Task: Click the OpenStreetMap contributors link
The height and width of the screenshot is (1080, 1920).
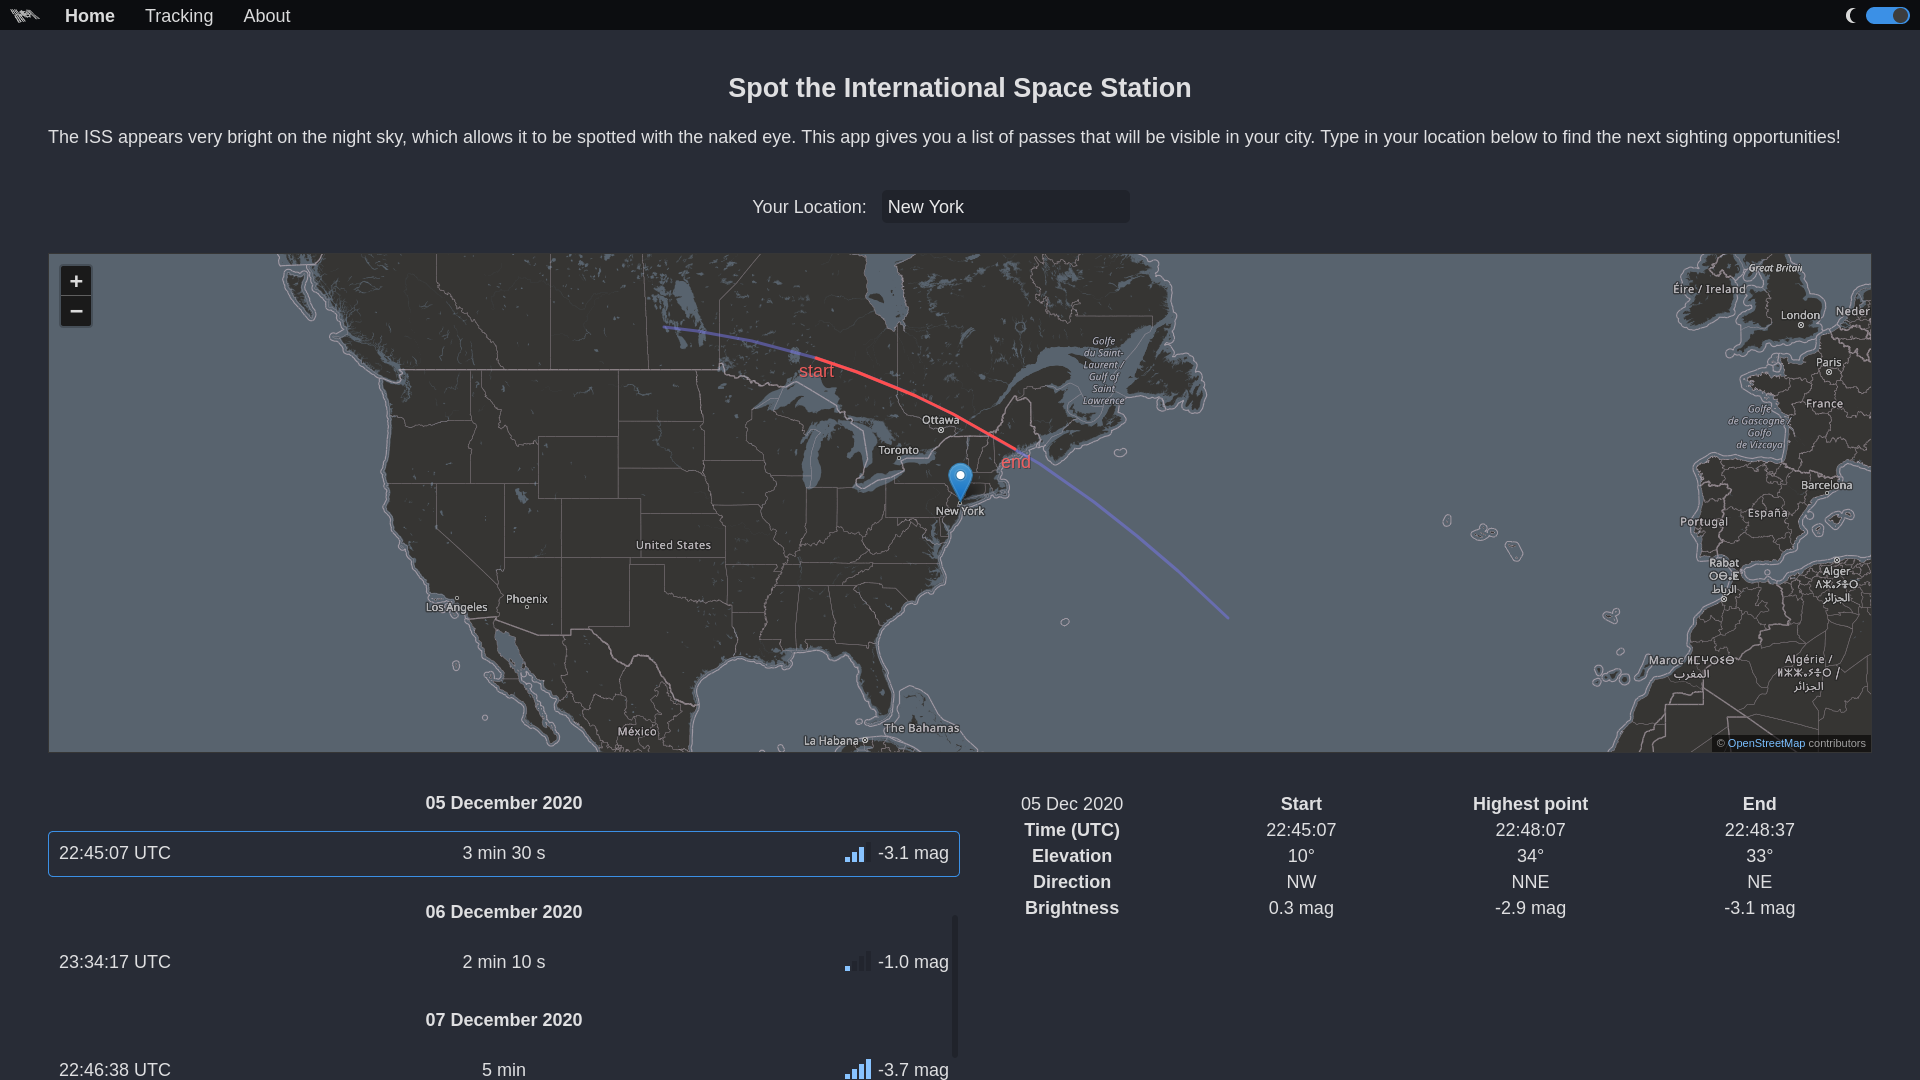Action: (x=1766, y=742)
